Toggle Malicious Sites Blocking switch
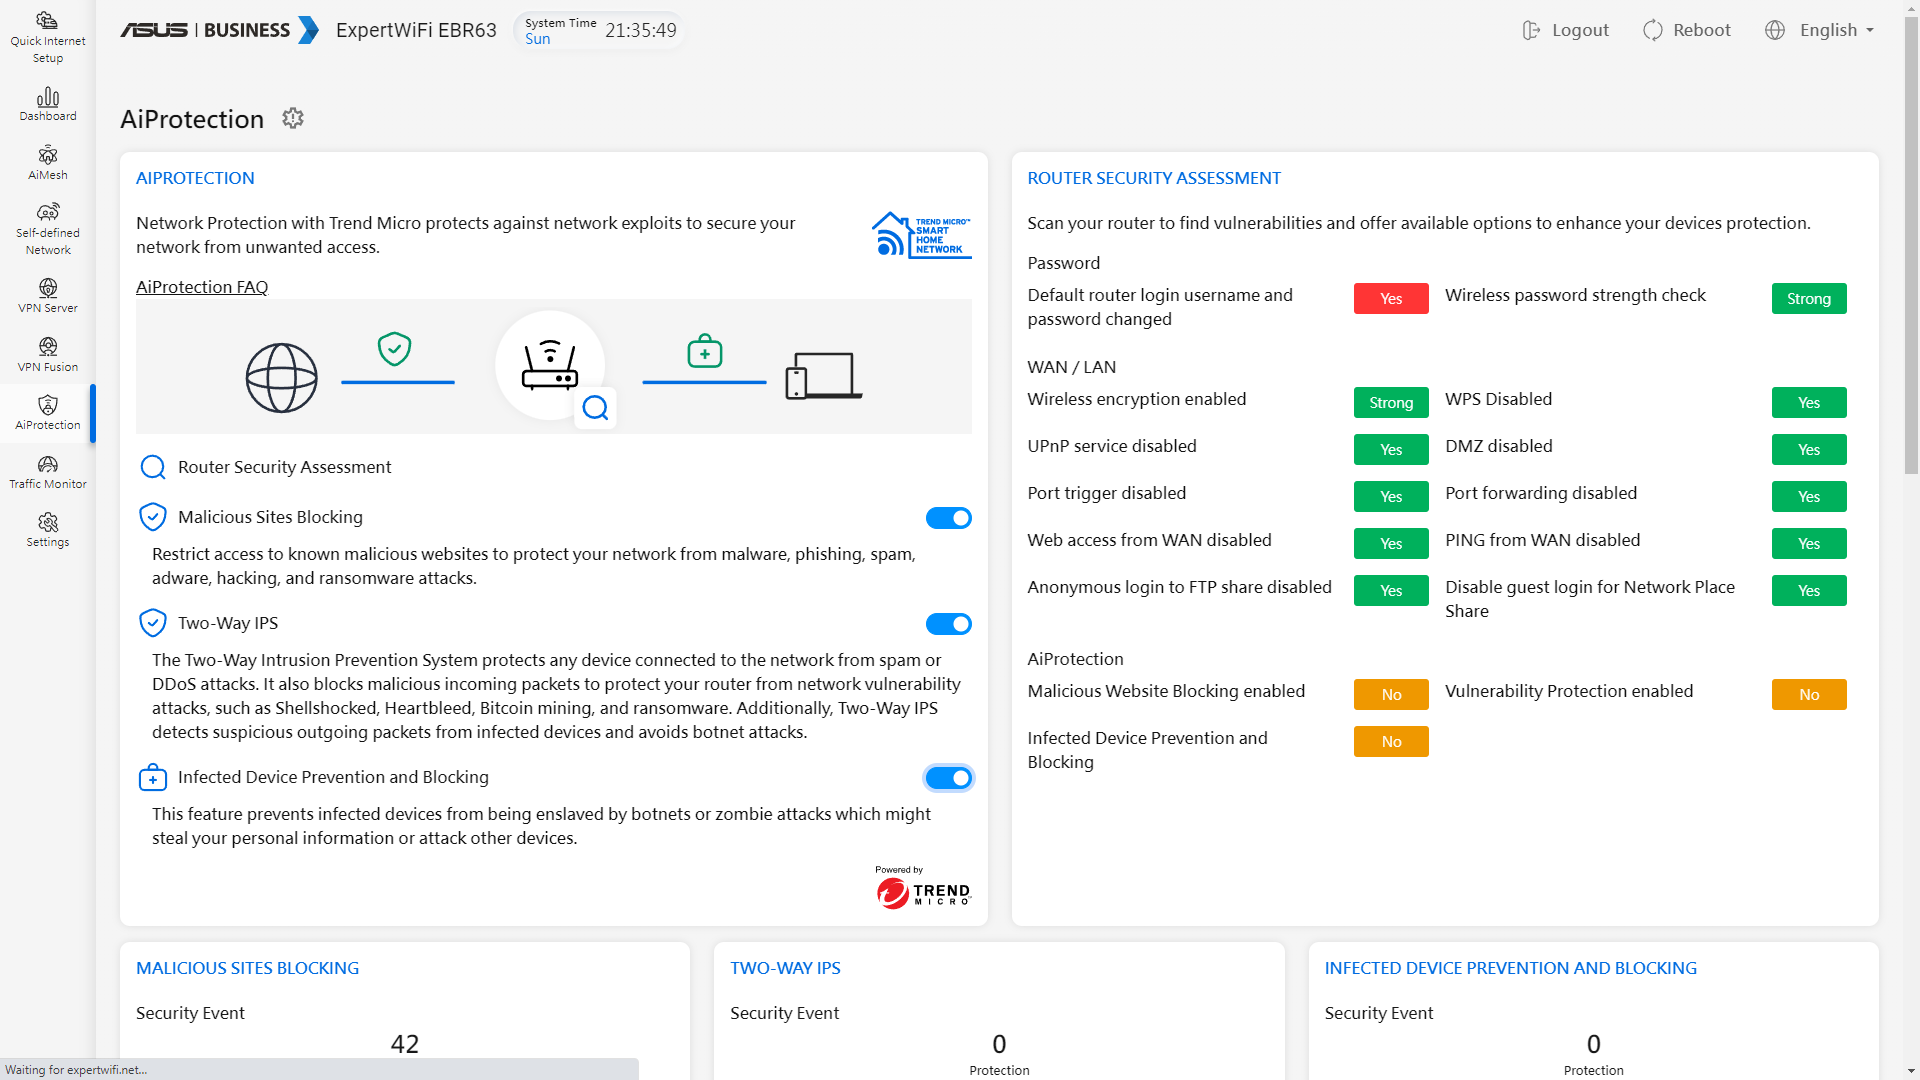This screenshot has width=1920, height=1080. click(948, 518)
